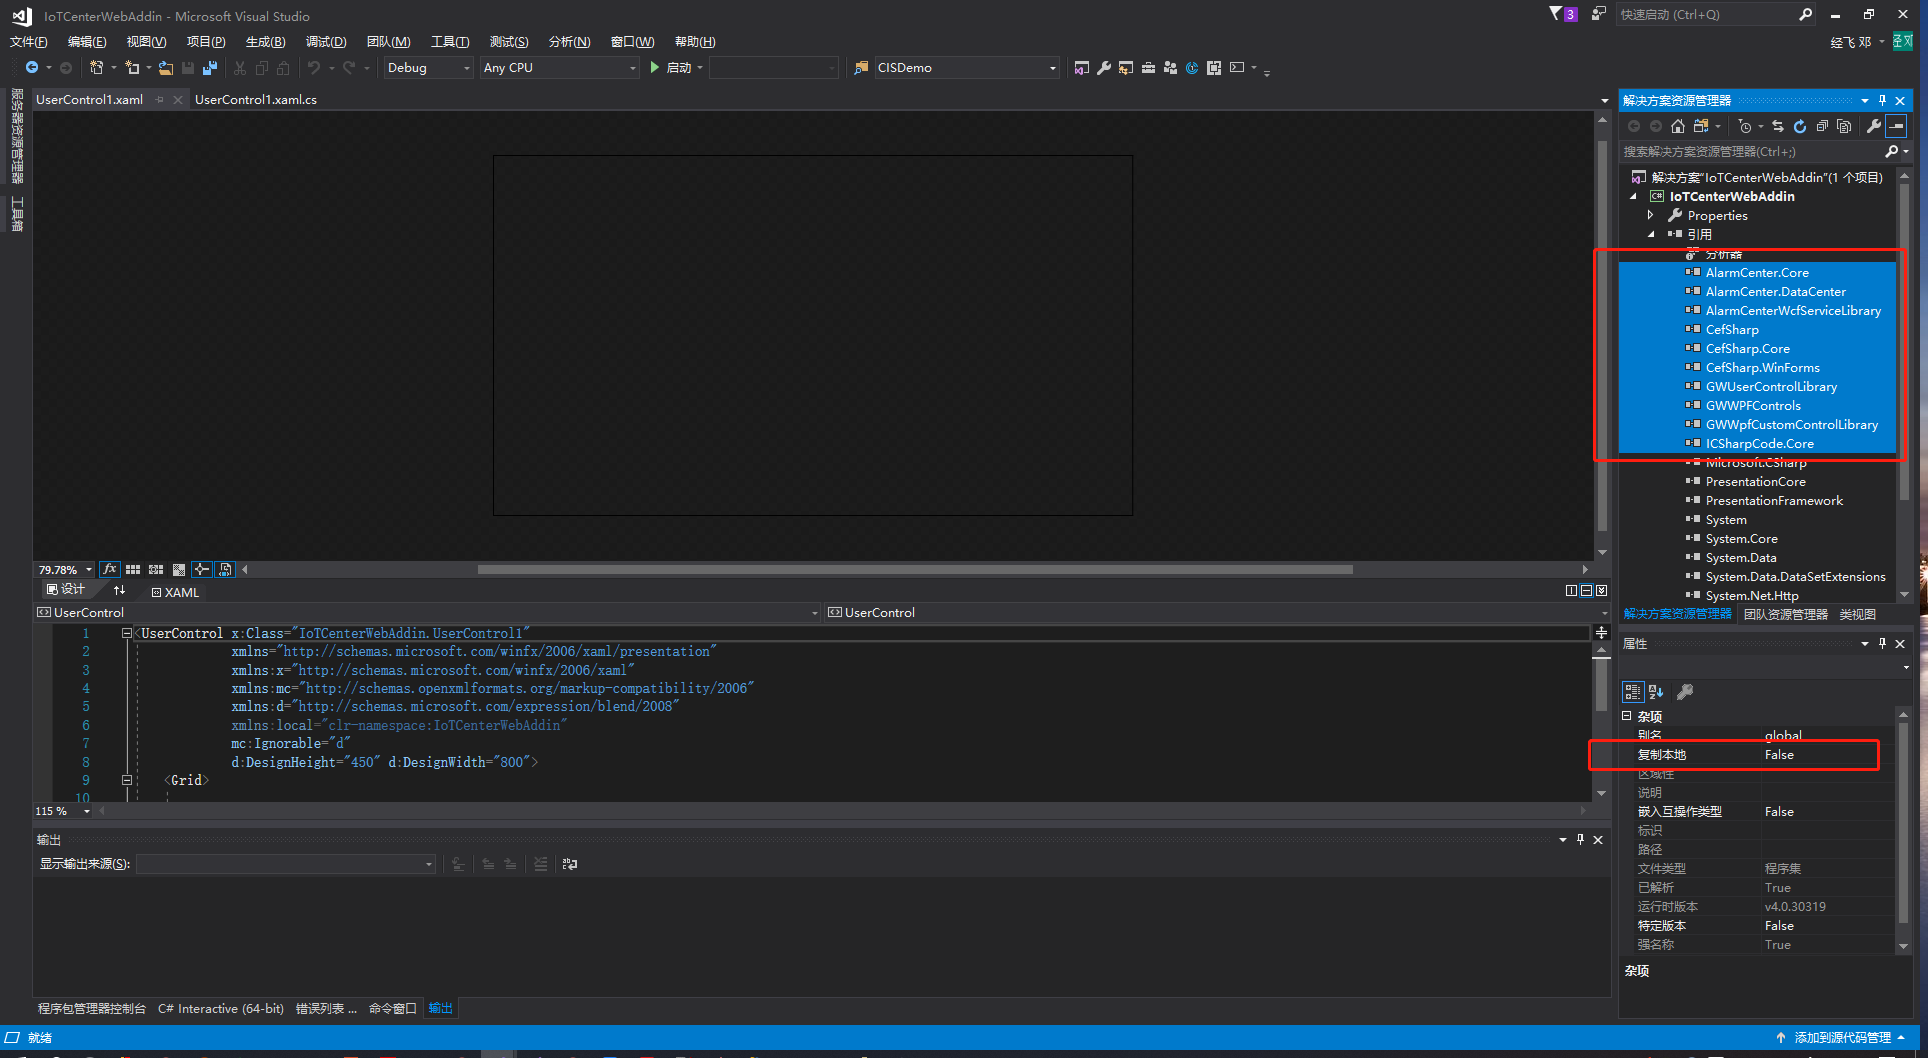Click the 启动 Start debugging button
Image resolution: width=1928 pixels, height=1058 pixels.
click(670, 68)
